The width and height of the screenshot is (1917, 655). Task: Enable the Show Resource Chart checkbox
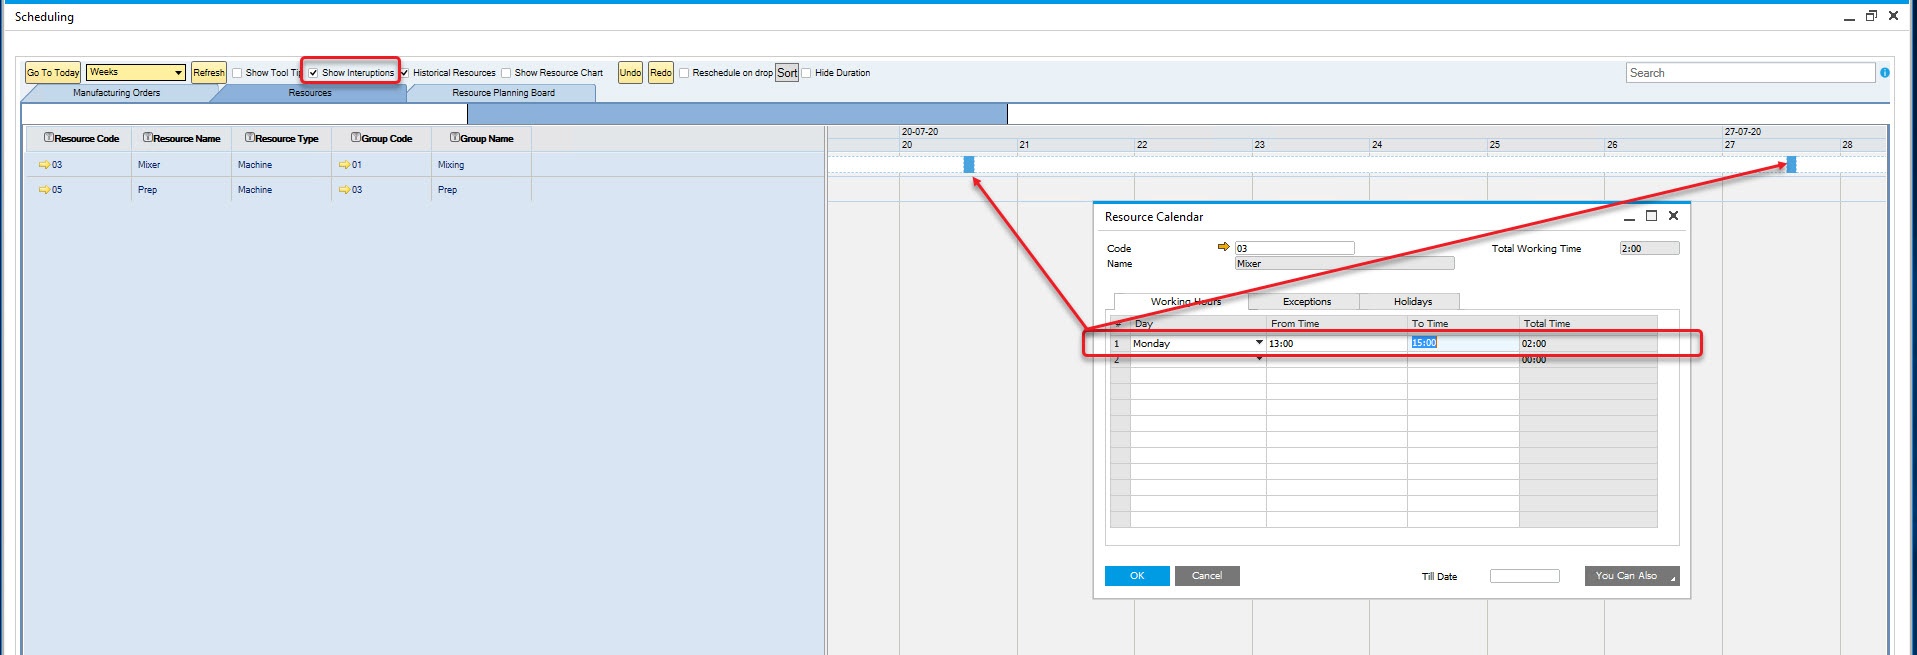tap(506, 73)
